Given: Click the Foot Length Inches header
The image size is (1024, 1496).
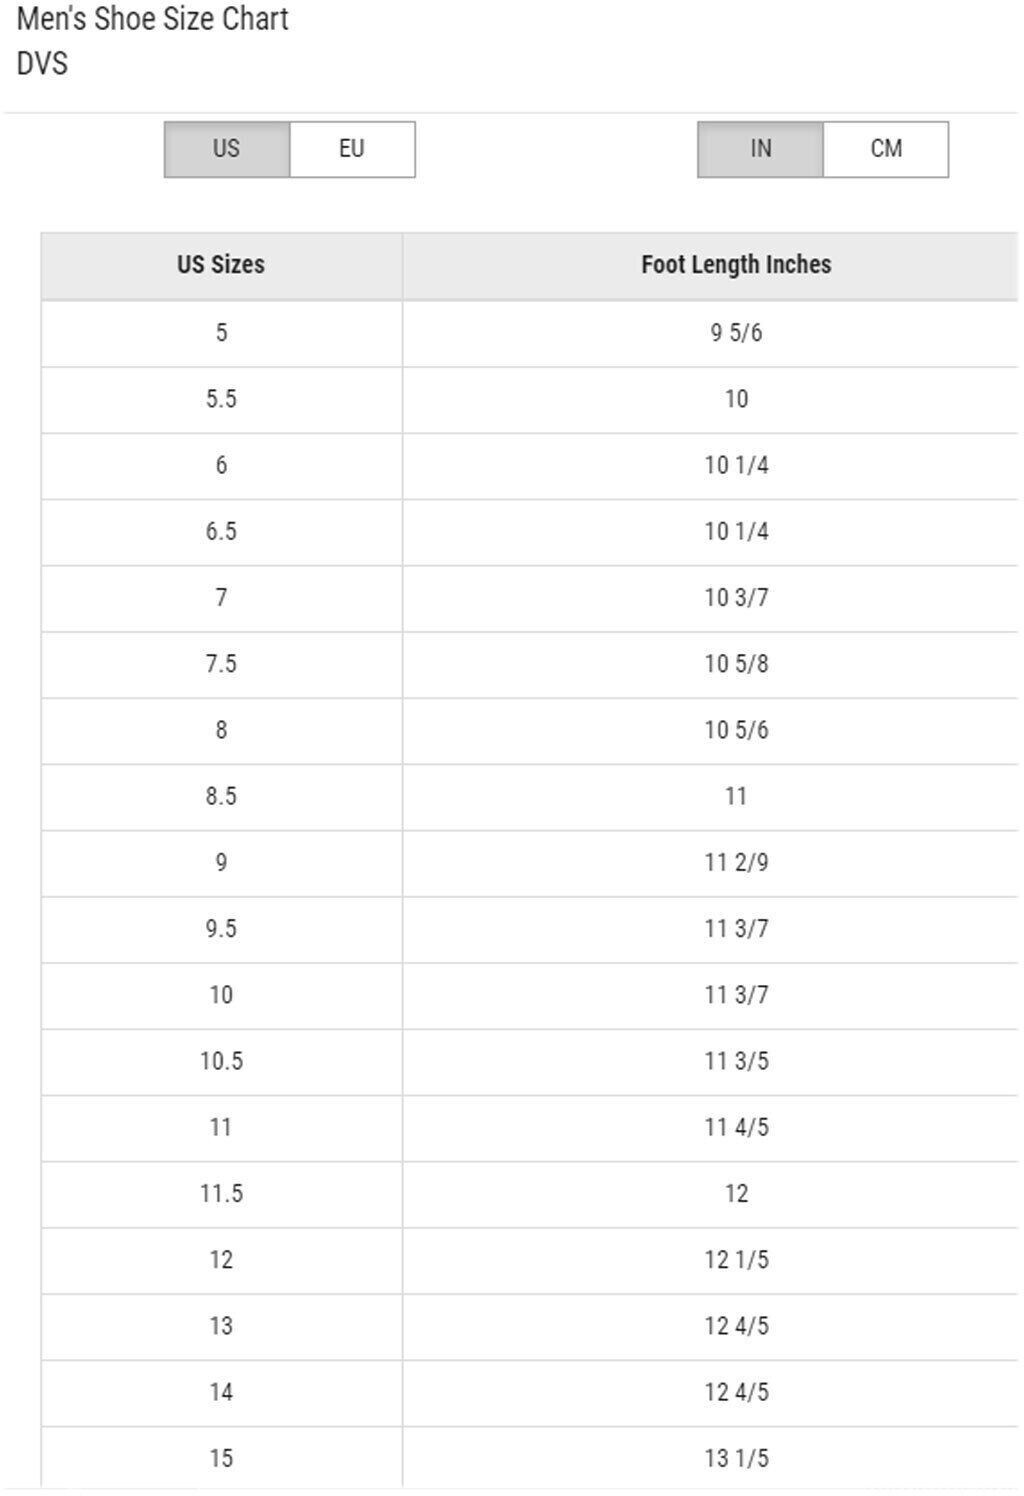Looking at the screenshot, I should 736,265.
